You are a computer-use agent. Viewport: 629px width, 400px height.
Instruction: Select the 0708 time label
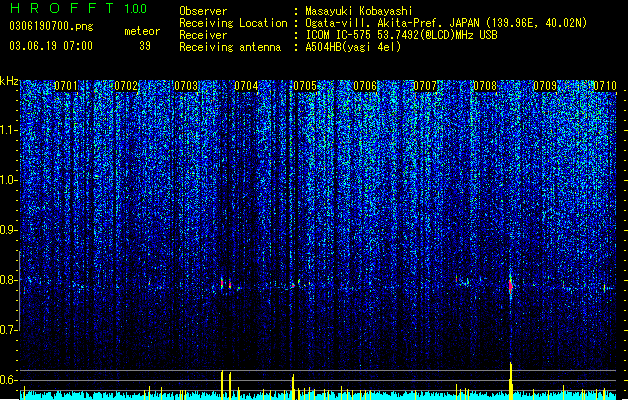click(x=485, y=86)
